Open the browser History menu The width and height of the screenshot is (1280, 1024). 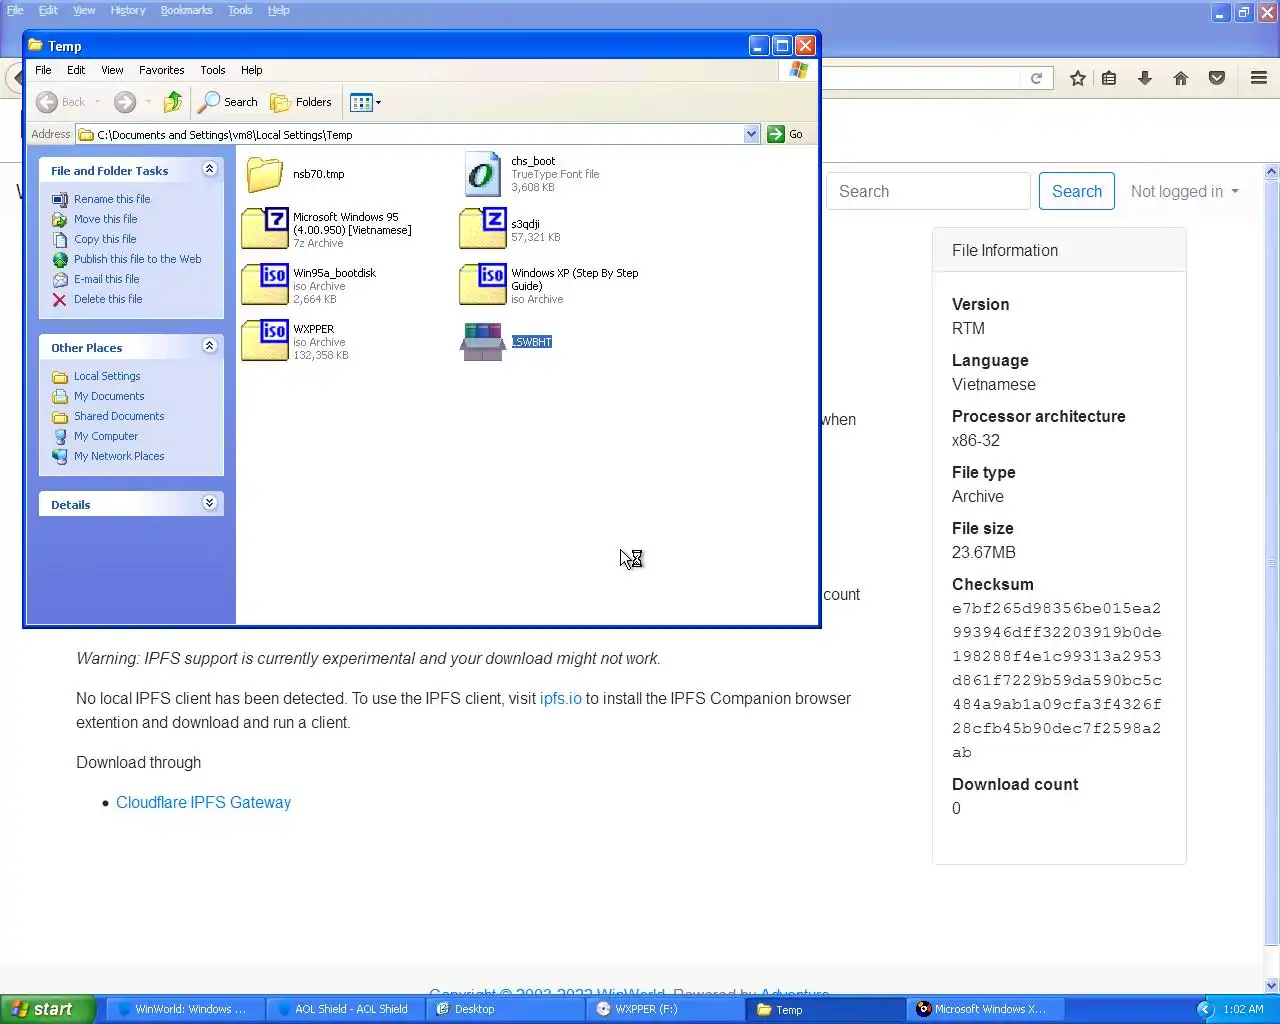(x=128, y=10)
